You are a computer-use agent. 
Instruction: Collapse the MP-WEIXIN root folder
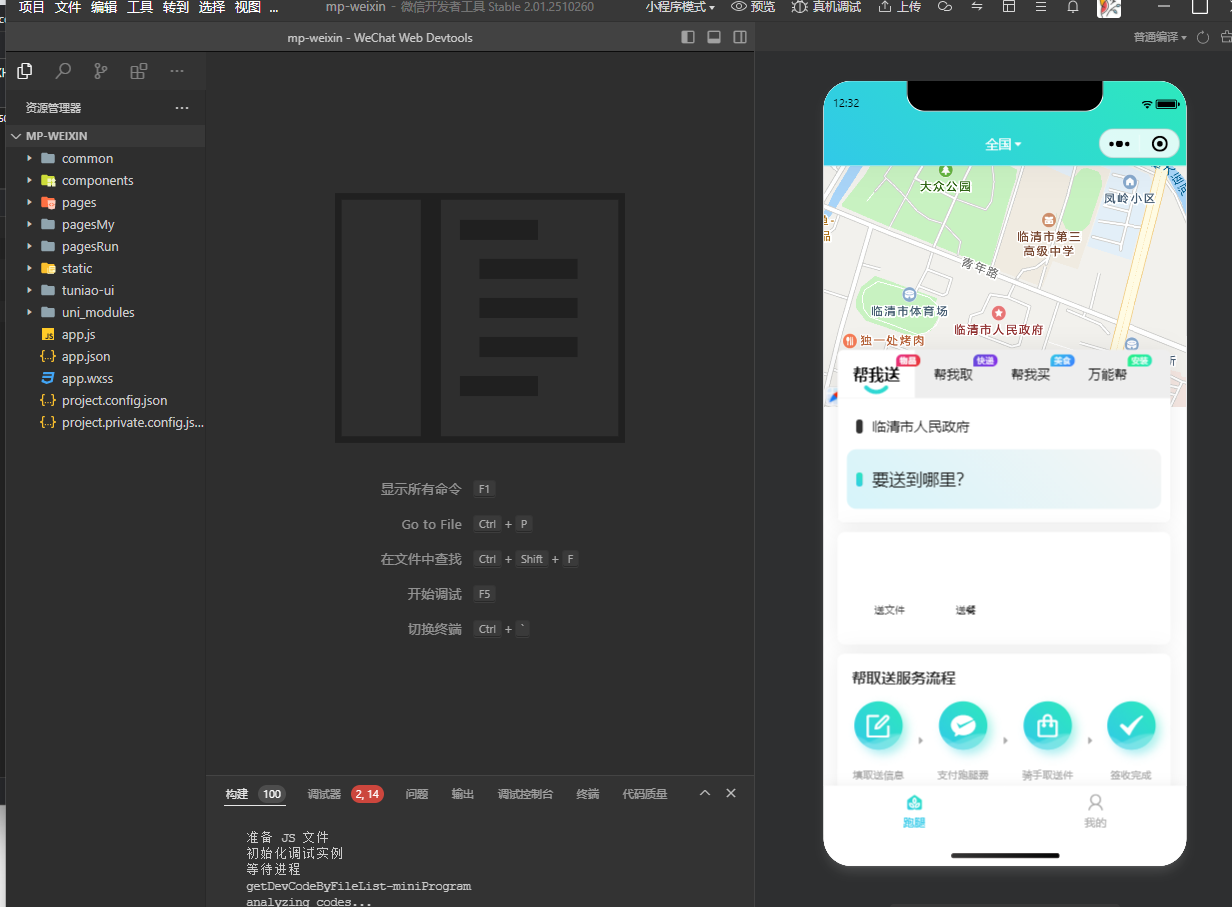click(106, 136)
